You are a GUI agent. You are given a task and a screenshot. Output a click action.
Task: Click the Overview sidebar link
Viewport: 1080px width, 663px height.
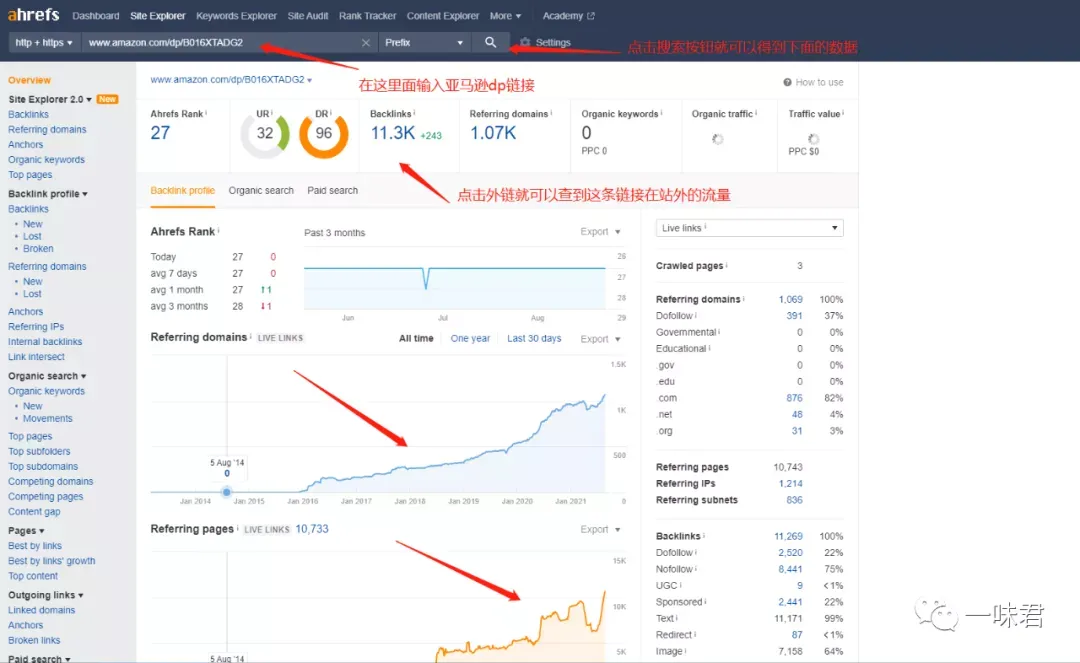point(30,81)
